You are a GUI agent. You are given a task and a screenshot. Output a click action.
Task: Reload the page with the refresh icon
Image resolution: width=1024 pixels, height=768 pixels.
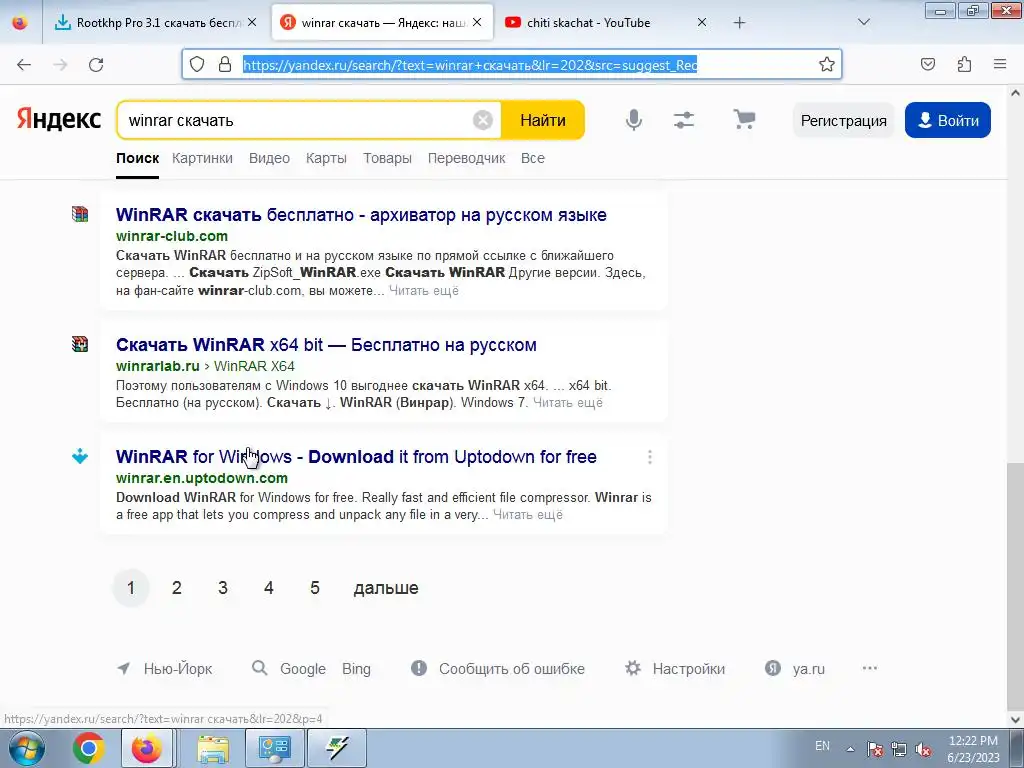click(96, 64)
